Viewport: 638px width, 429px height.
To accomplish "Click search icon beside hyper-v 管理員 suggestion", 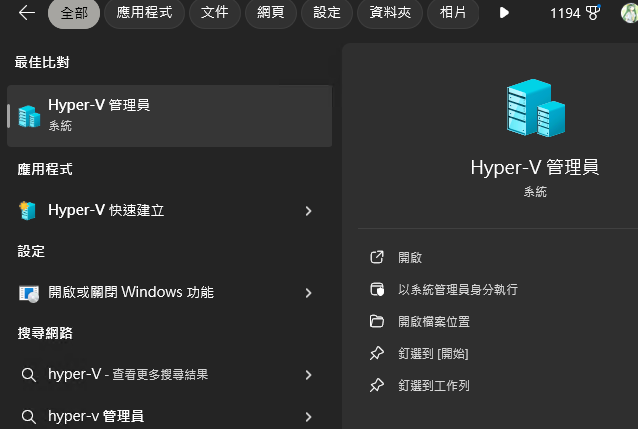I will point(28,416).
